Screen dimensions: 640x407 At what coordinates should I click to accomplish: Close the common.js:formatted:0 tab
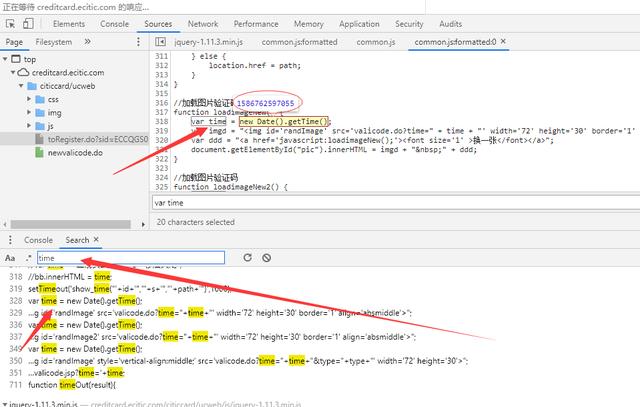pyautogui.click(x=503, y=41)
